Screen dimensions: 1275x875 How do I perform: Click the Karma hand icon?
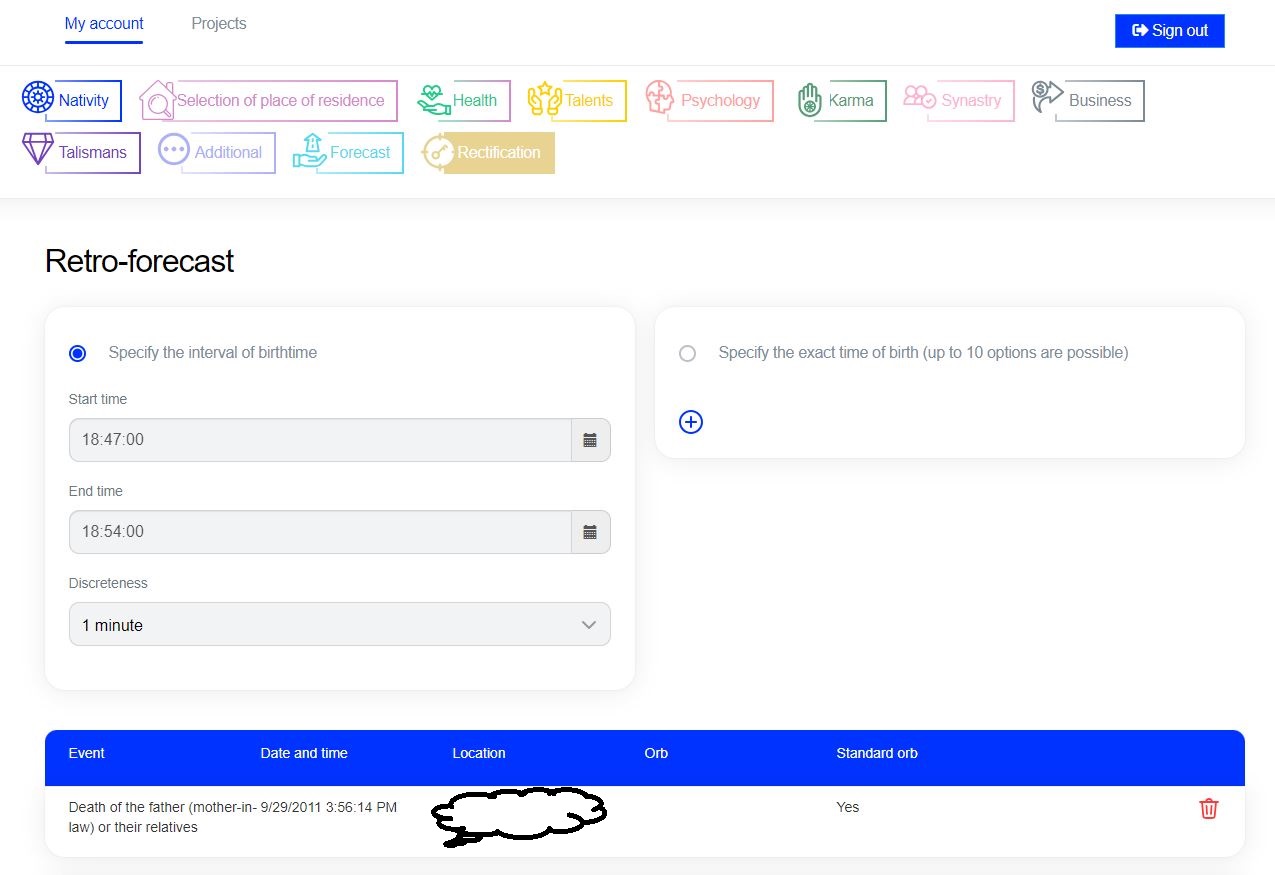pos(810,100)
